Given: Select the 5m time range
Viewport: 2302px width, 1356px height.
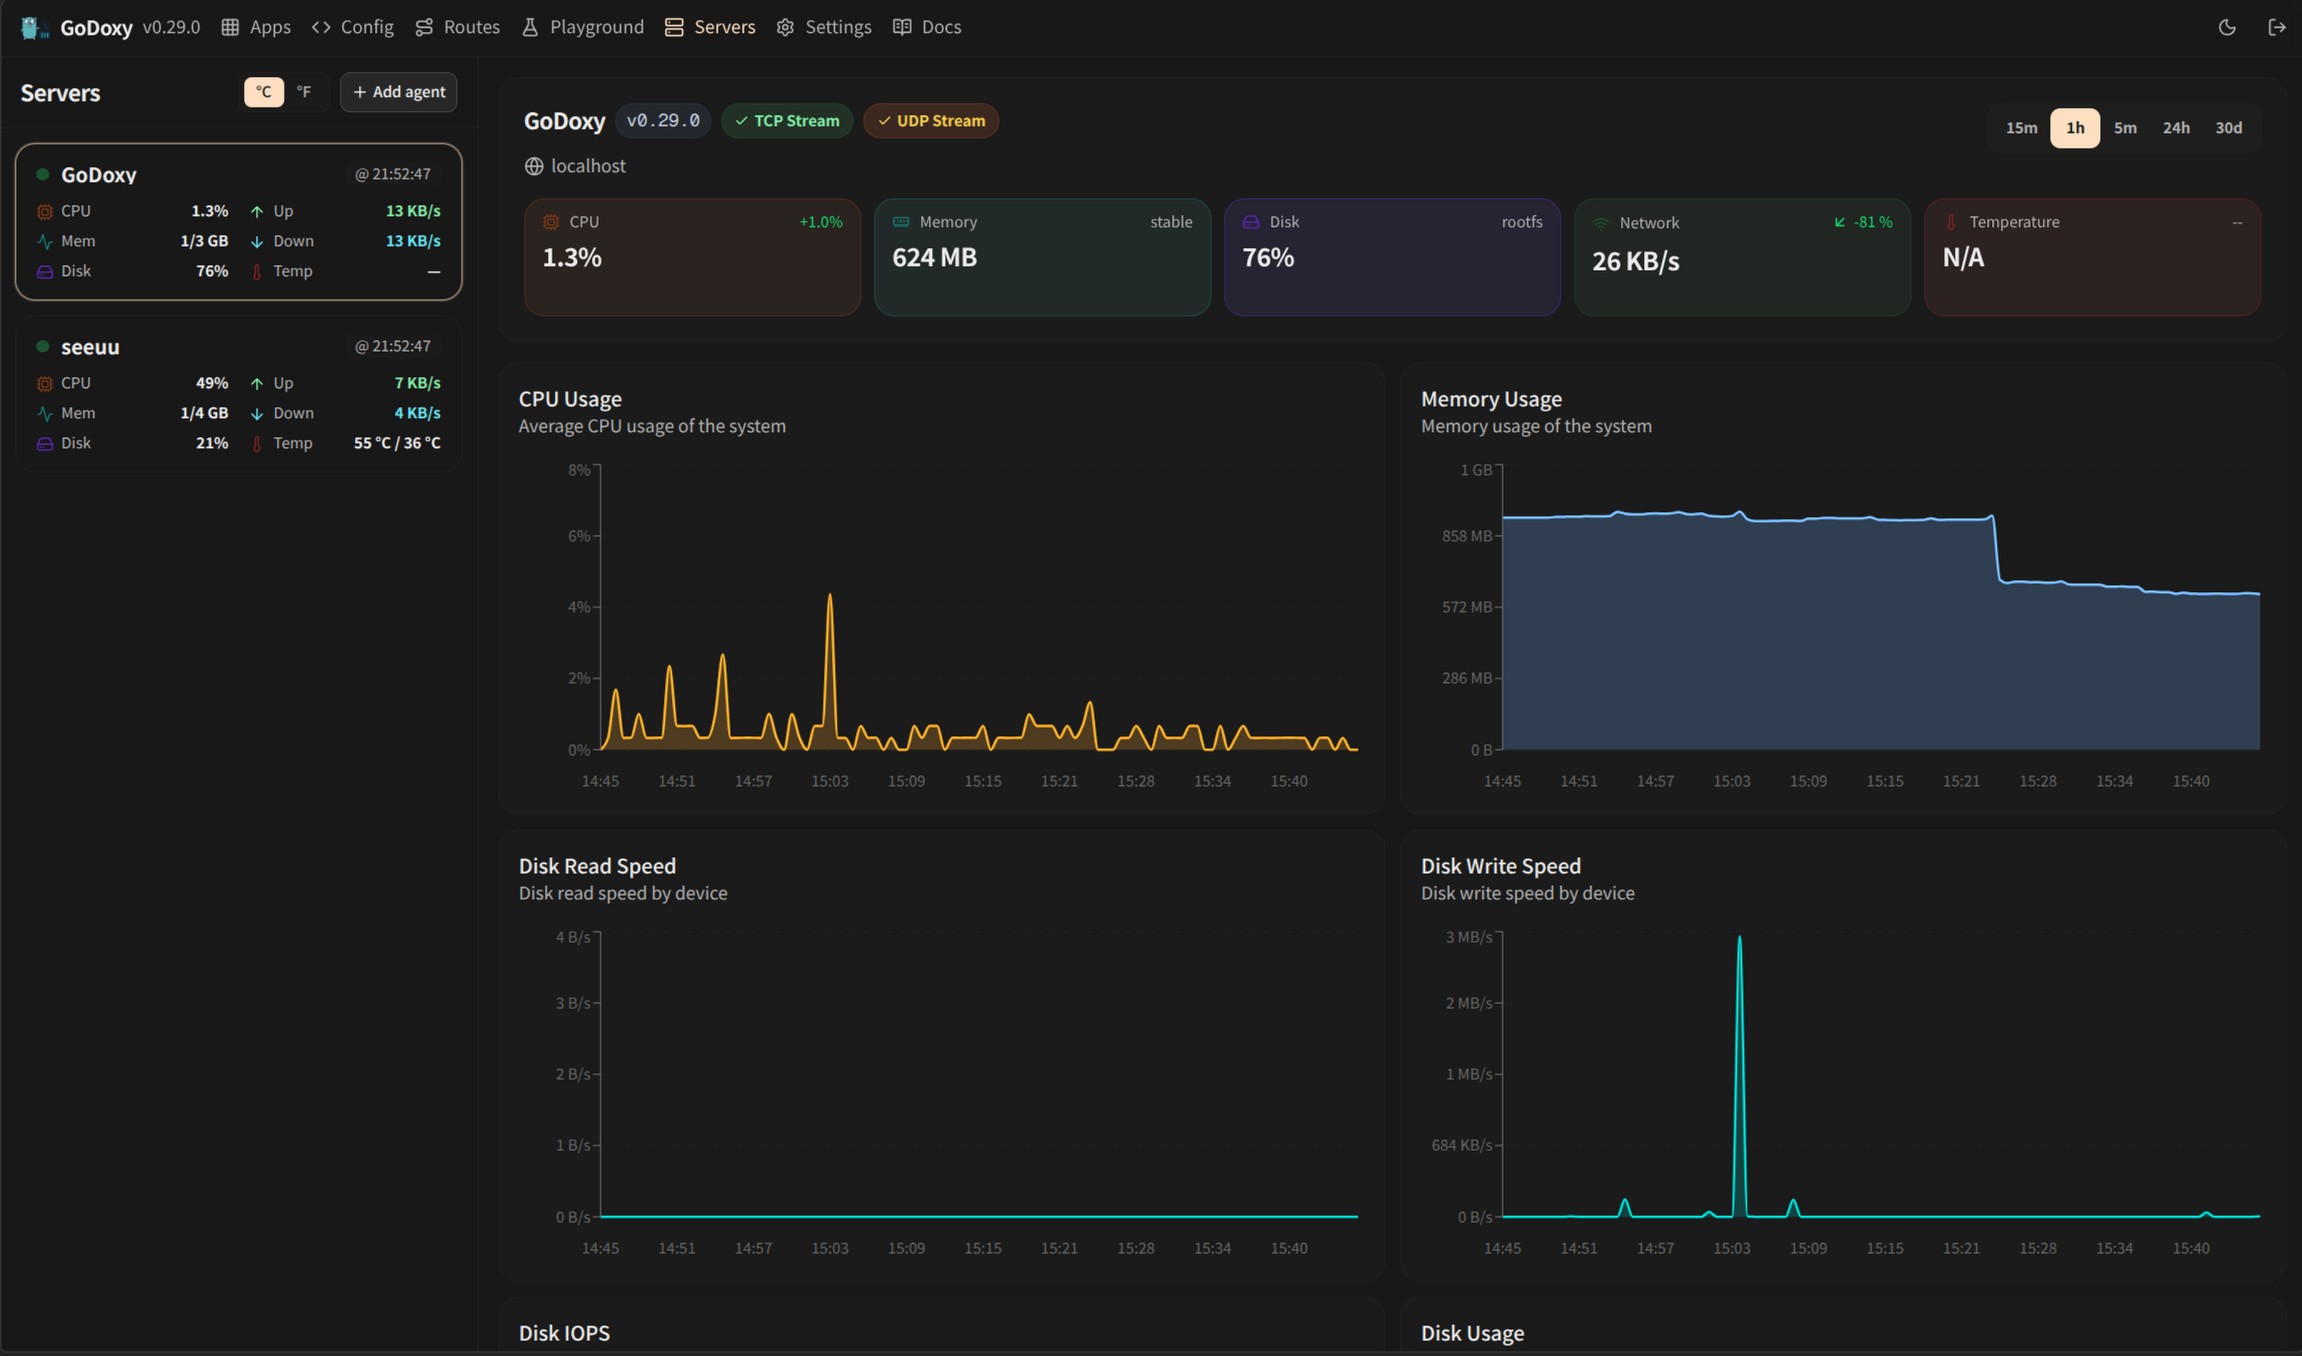Looking at the screenshot, I should (x=2125, y=128).
